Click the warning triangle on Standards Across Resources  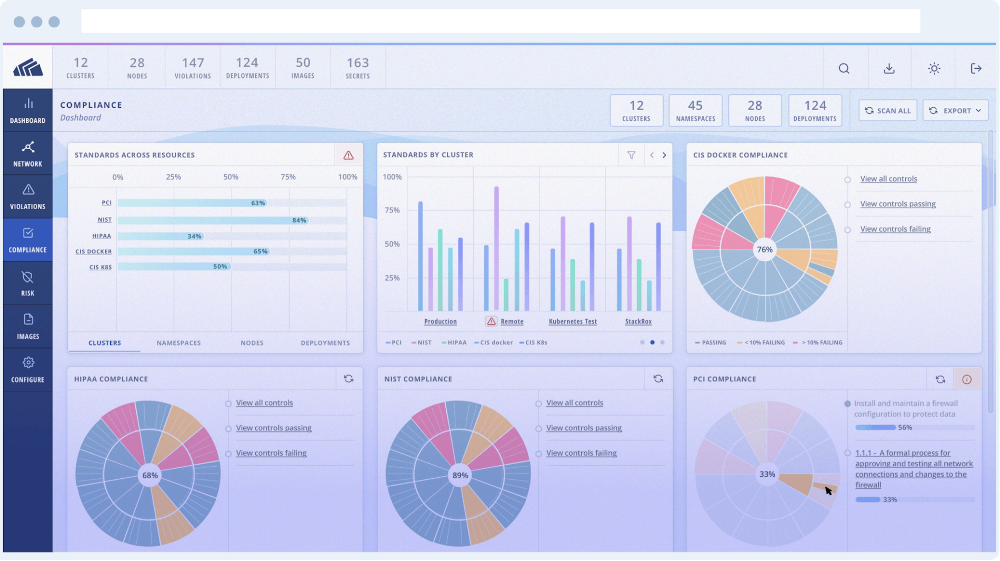(x=348, y=155)
